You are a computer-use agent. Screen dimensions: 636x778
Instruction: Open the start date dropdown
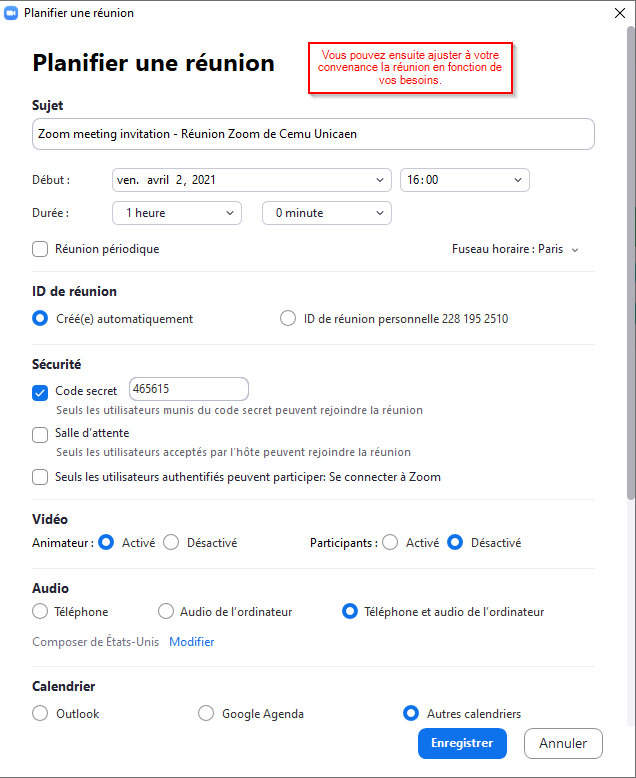tap(251, 180)
